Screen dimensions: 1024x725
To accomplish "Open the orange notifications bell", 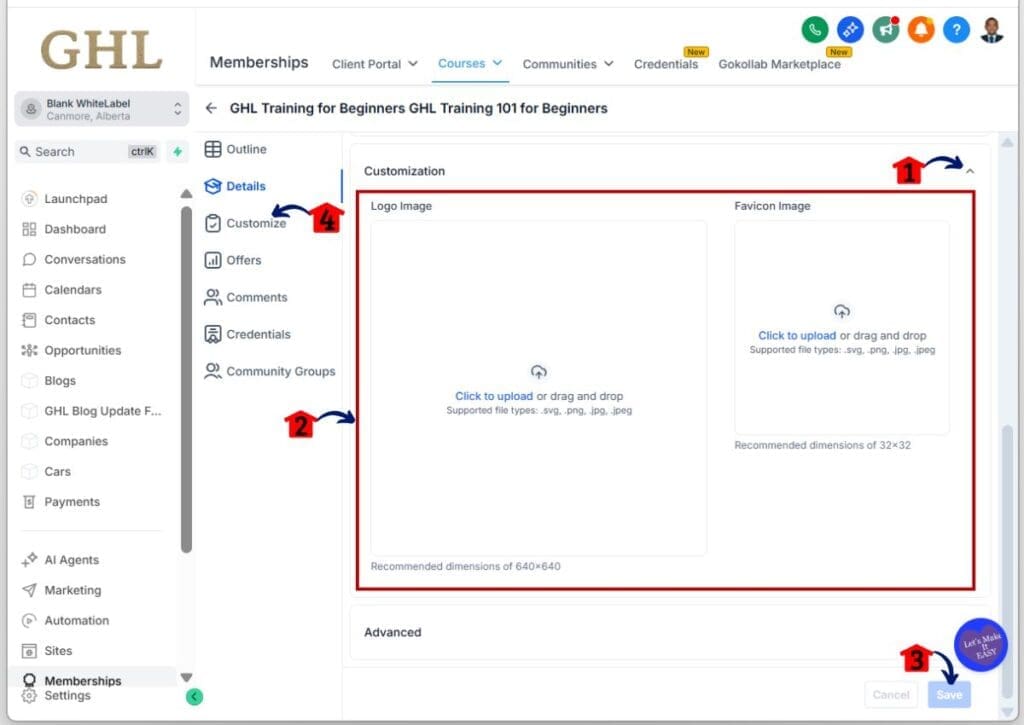I will tap(920, 30).
